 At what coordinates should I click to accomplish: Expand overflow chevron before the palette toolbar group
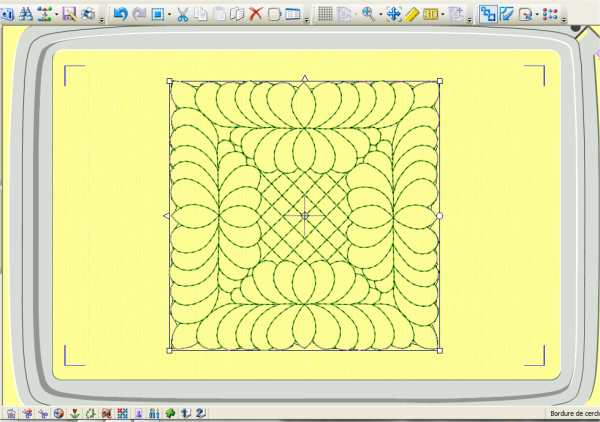pos(469,20)
